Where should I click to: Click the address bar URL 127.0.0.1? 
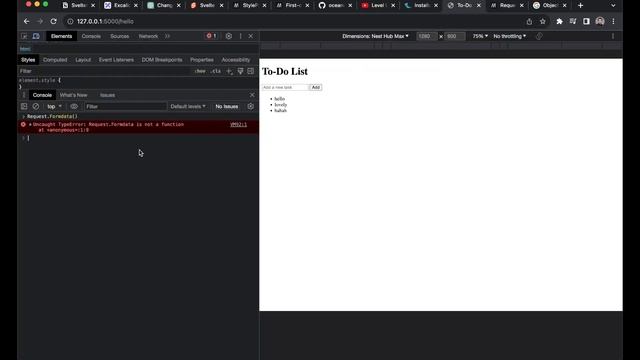(x=105, y=21)
